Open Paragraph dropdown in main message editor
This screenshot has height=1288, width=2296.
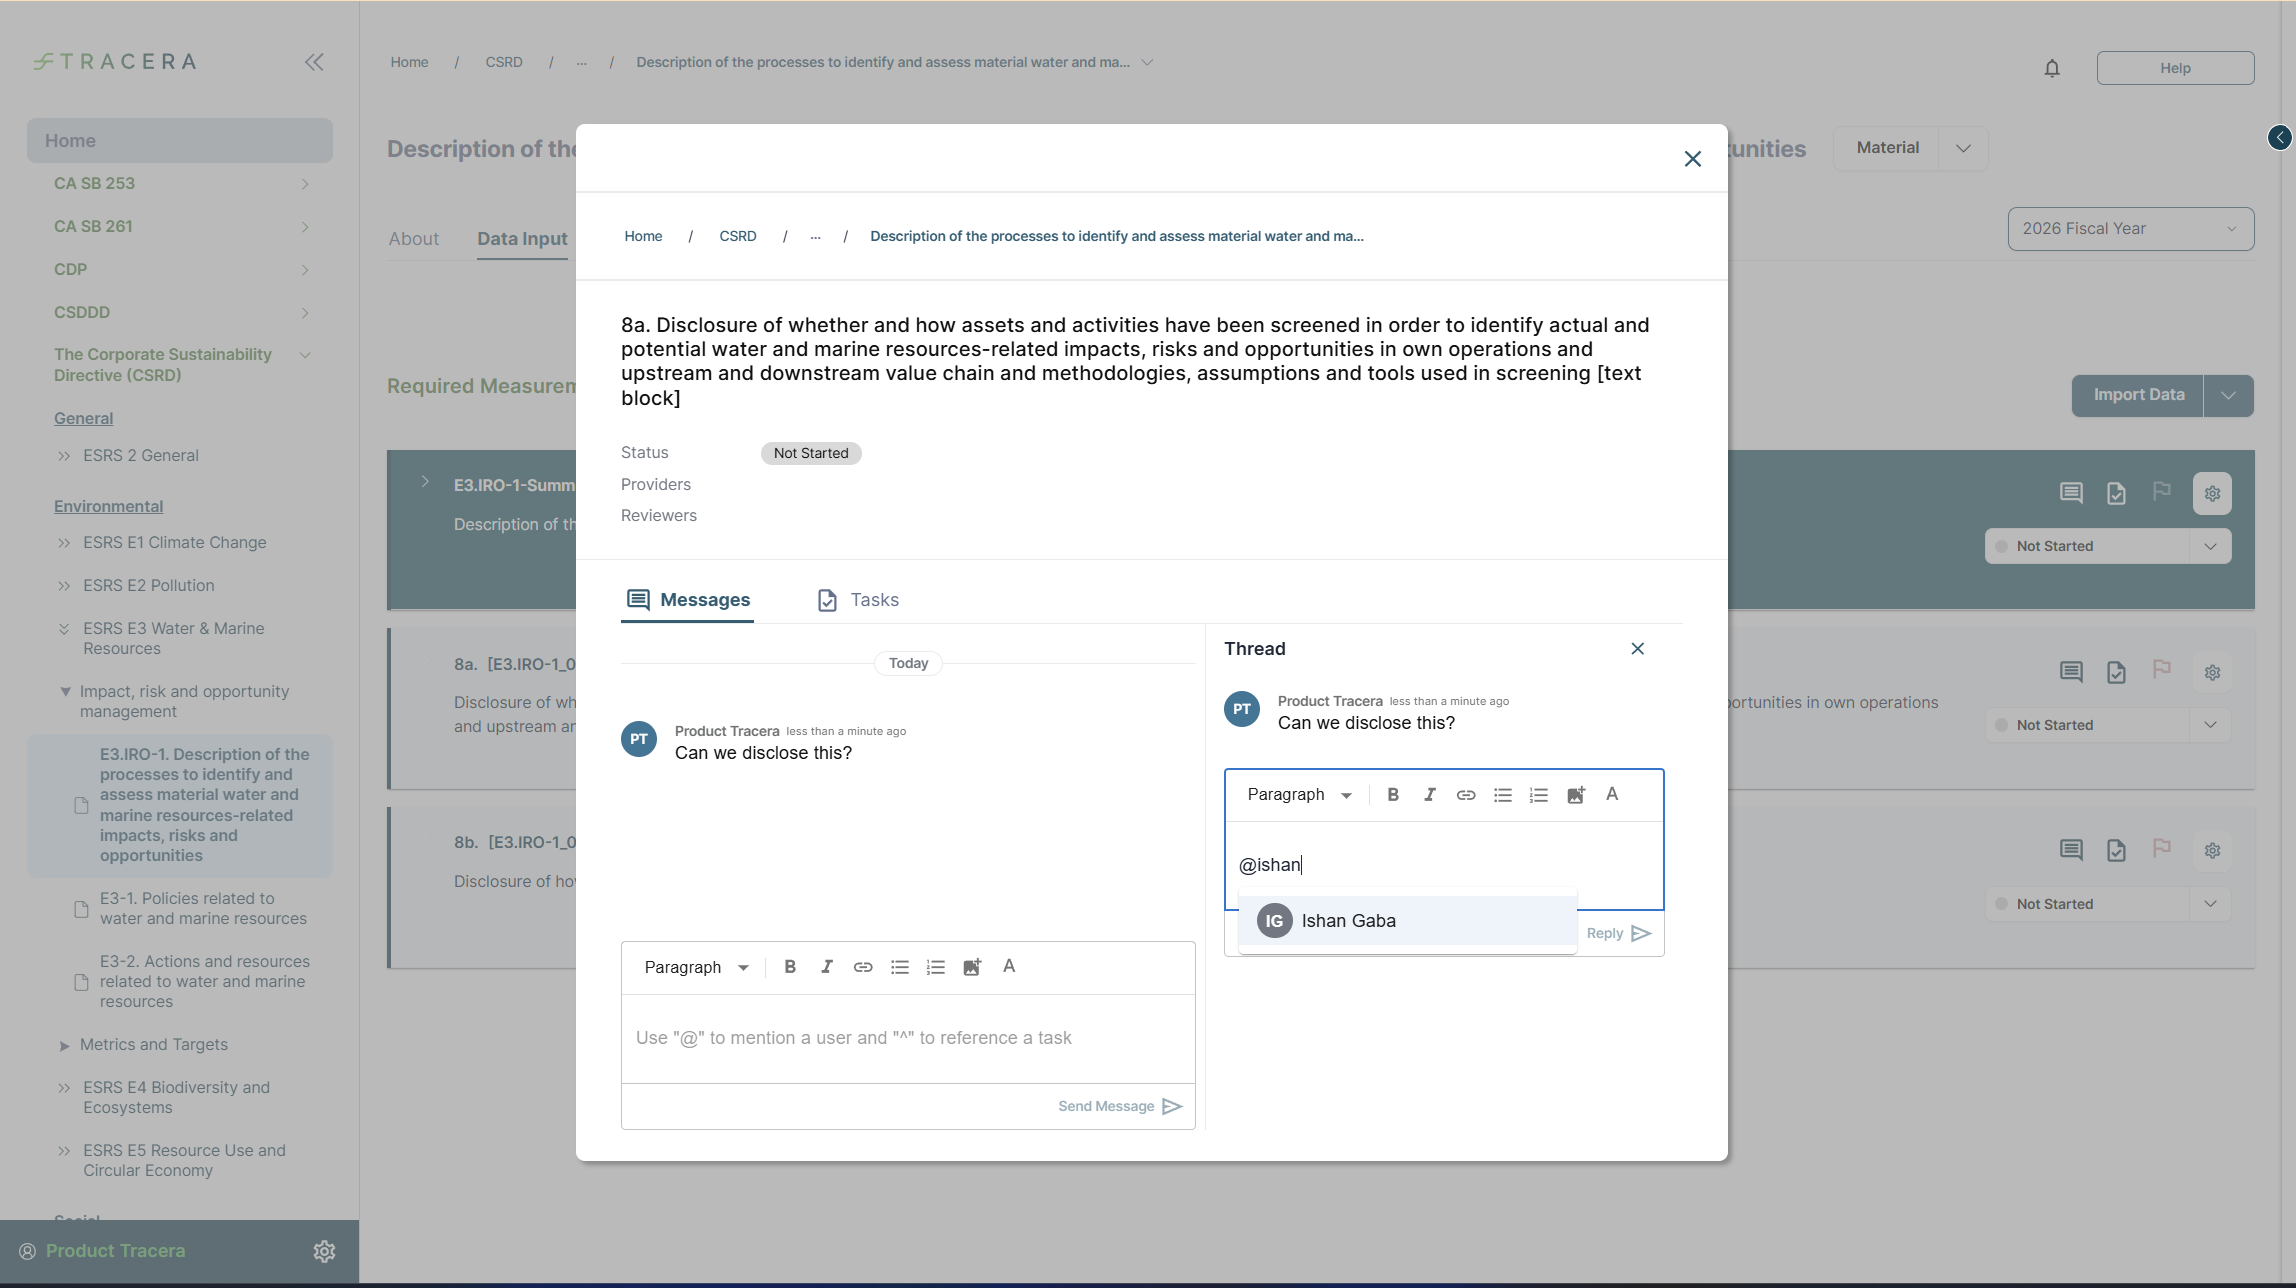click(696, 967)
